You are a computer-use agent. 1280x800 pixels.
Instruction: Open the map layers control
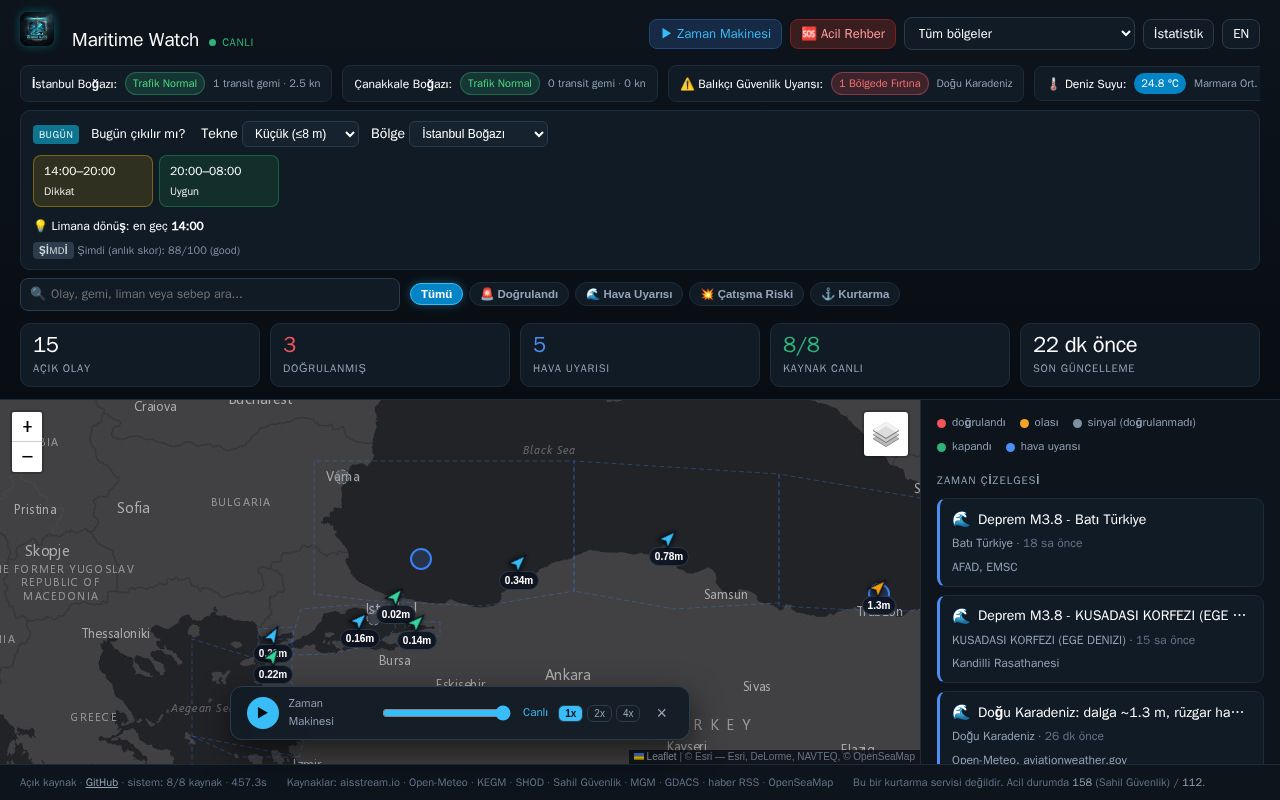click(x=886, y=434)
